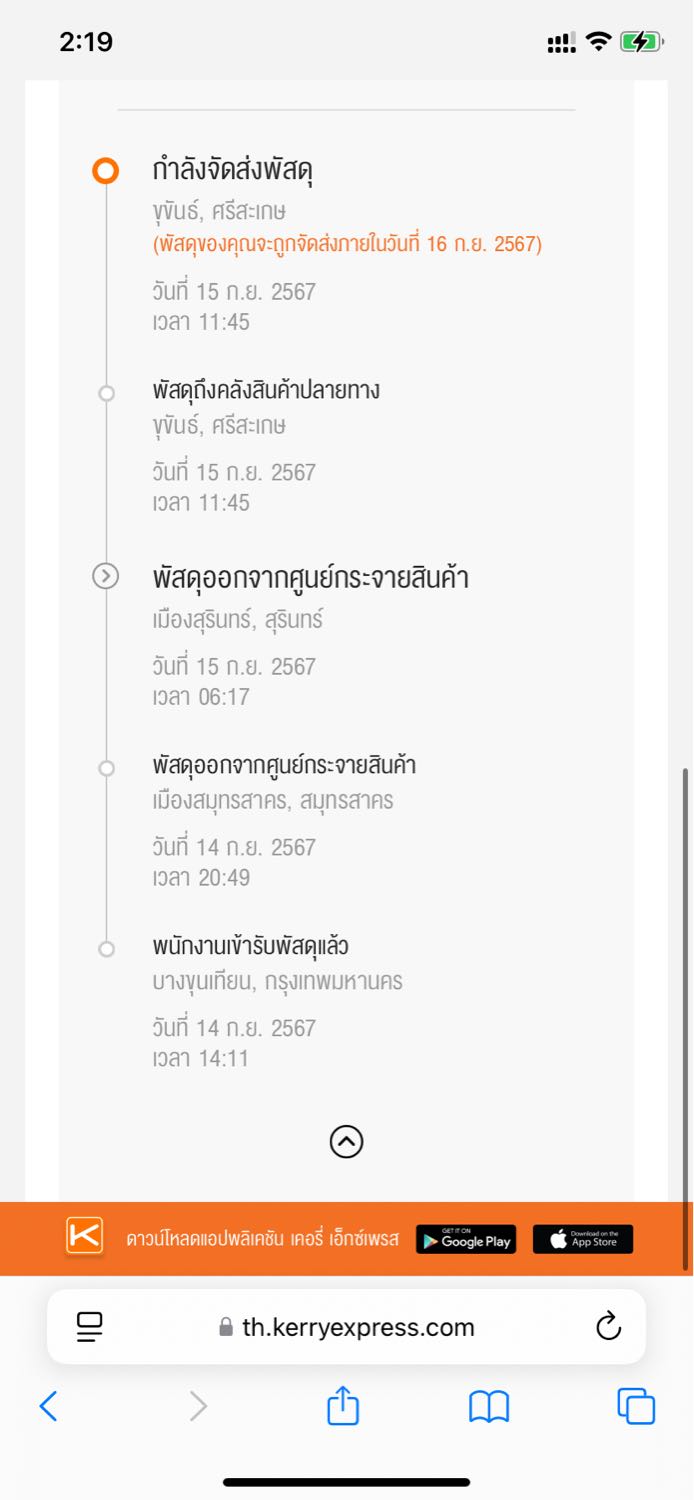Tap the orange 16 ก.ย. 2567 delivery notice
Viewport: 694px width, 1500px height.
(347, 244)
